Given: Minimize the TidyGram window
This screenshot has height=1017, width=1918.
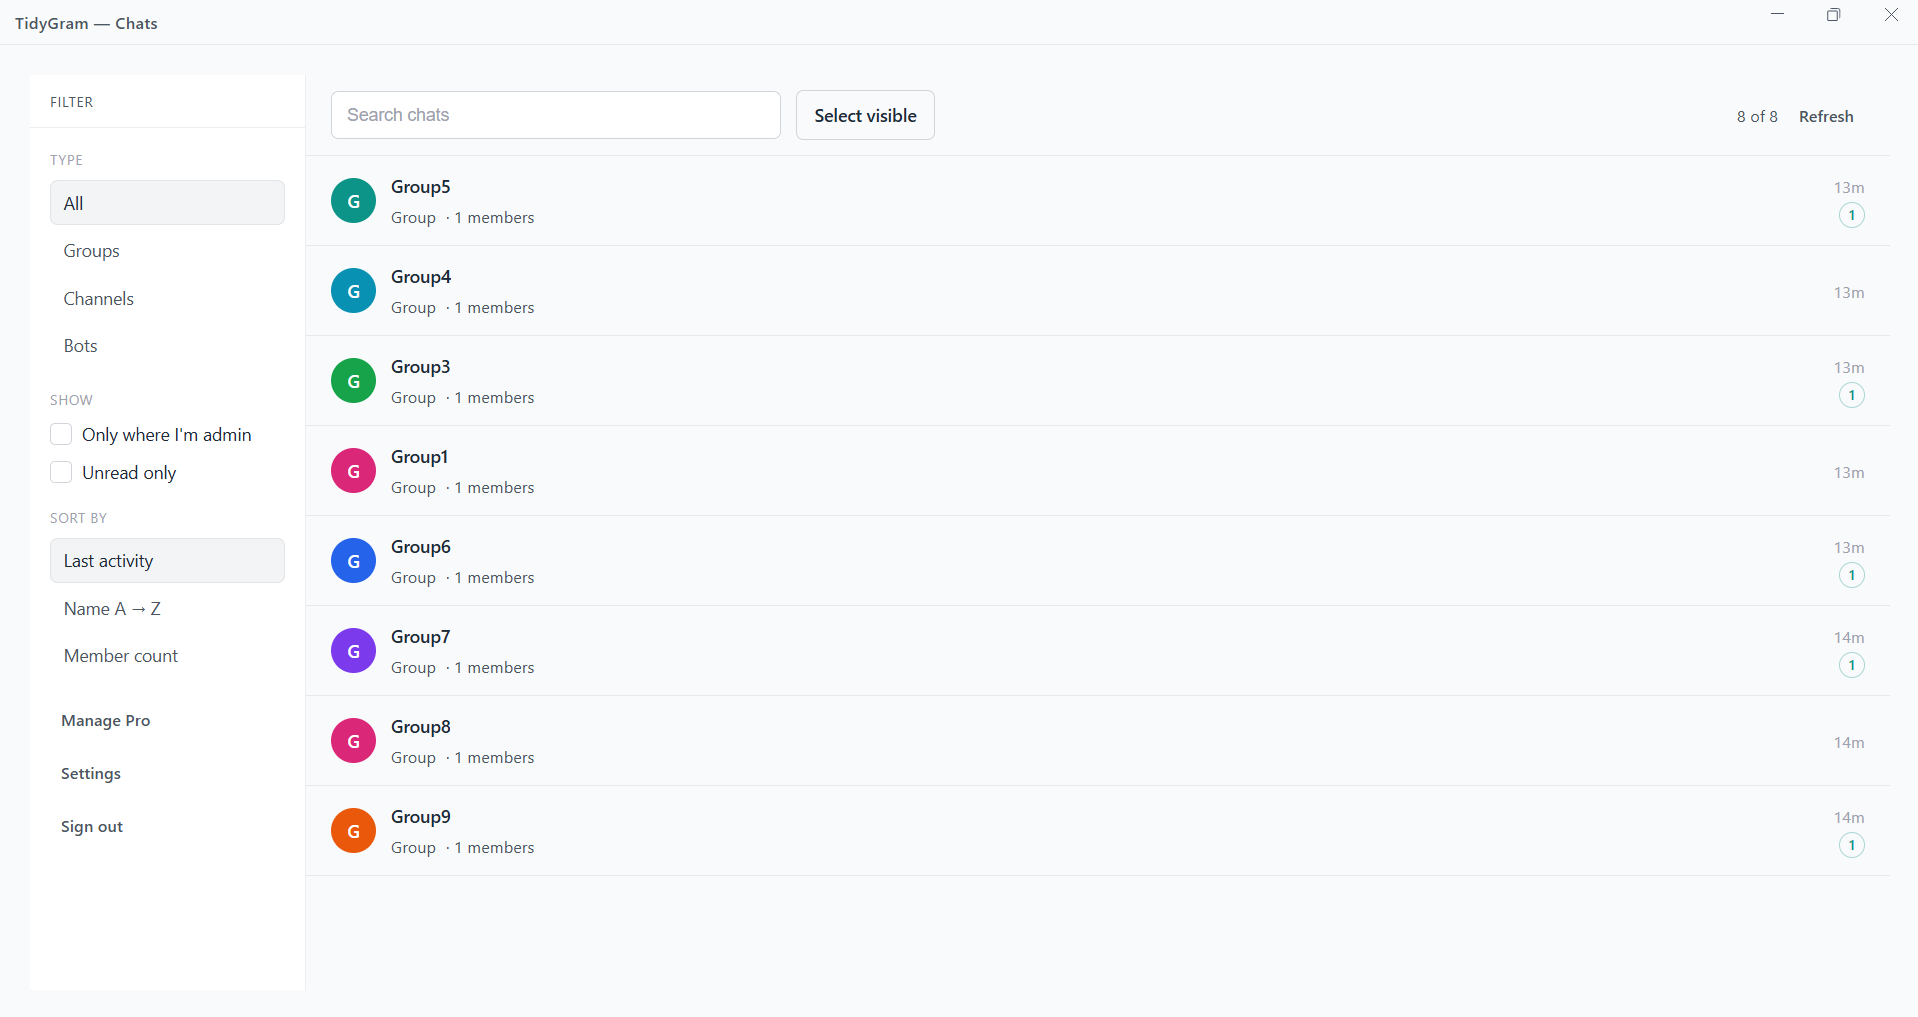Looking at the screenshot, I should (1777, 15).
